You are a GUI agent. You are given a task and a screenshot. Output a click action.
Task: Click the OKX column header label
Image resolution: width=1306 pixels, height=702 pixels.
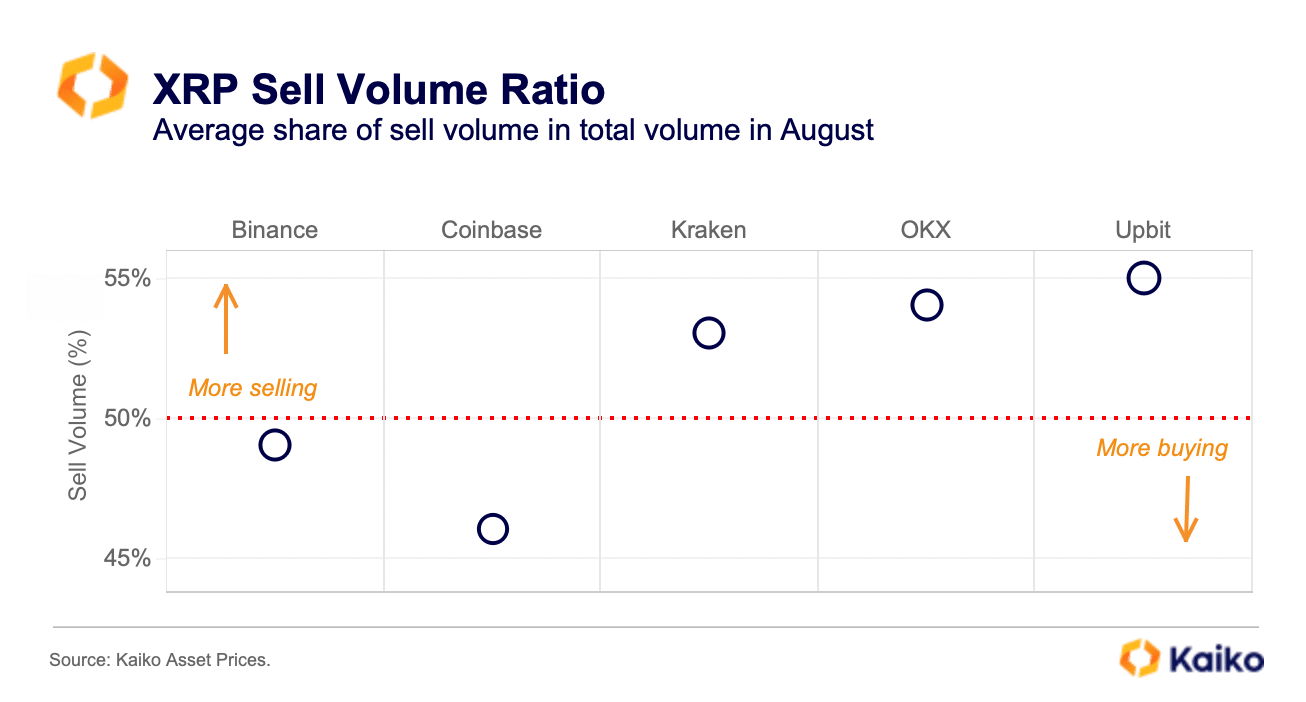tap(926, 230)
